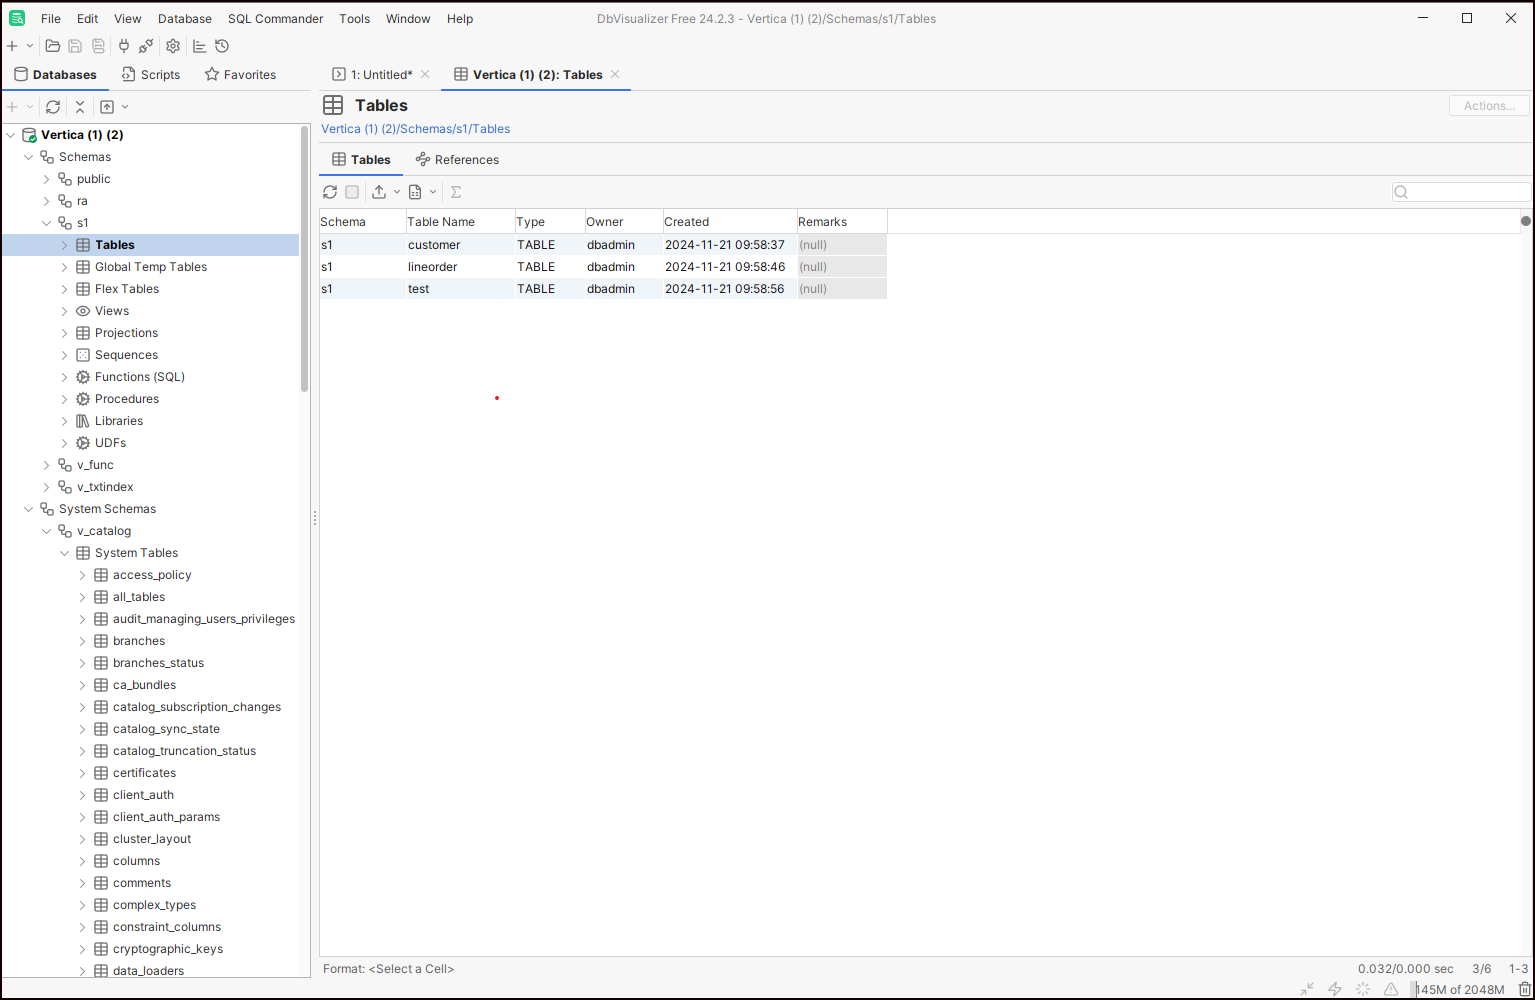
Task: Refresh the database objects tree
Action: [53, 107]
